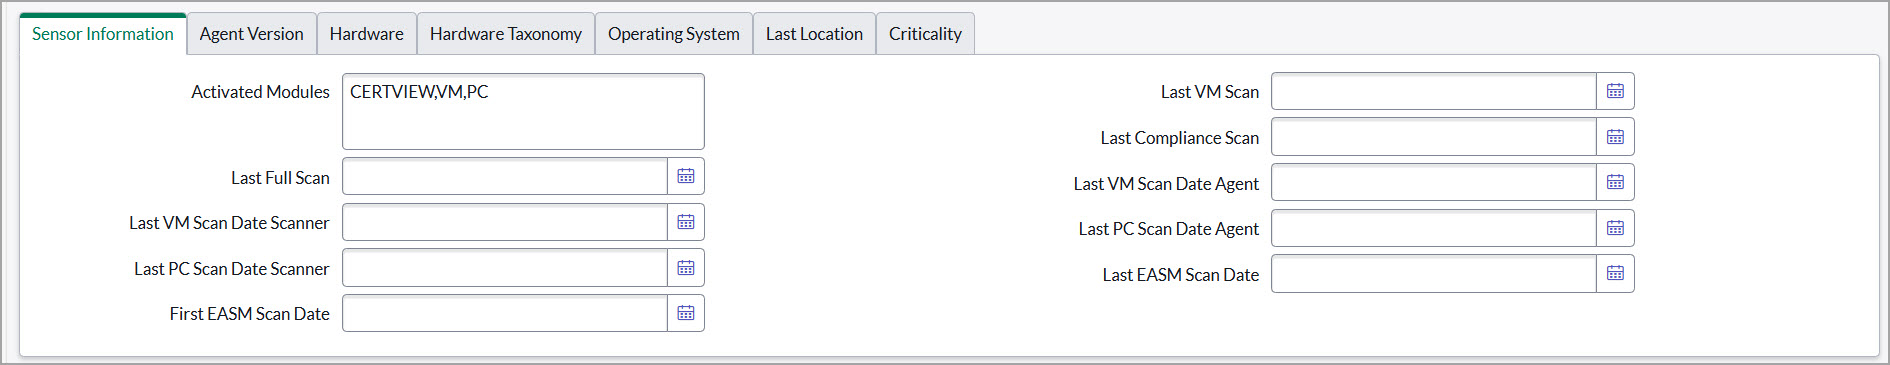
Task: Focus the Last Full Scan date field
Action: pos(505,176)
